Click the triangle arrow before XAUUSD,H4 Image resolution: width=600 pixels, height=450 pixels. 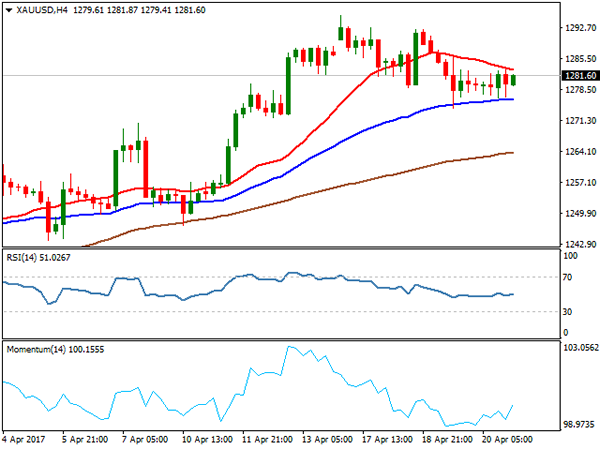[9, 10]
